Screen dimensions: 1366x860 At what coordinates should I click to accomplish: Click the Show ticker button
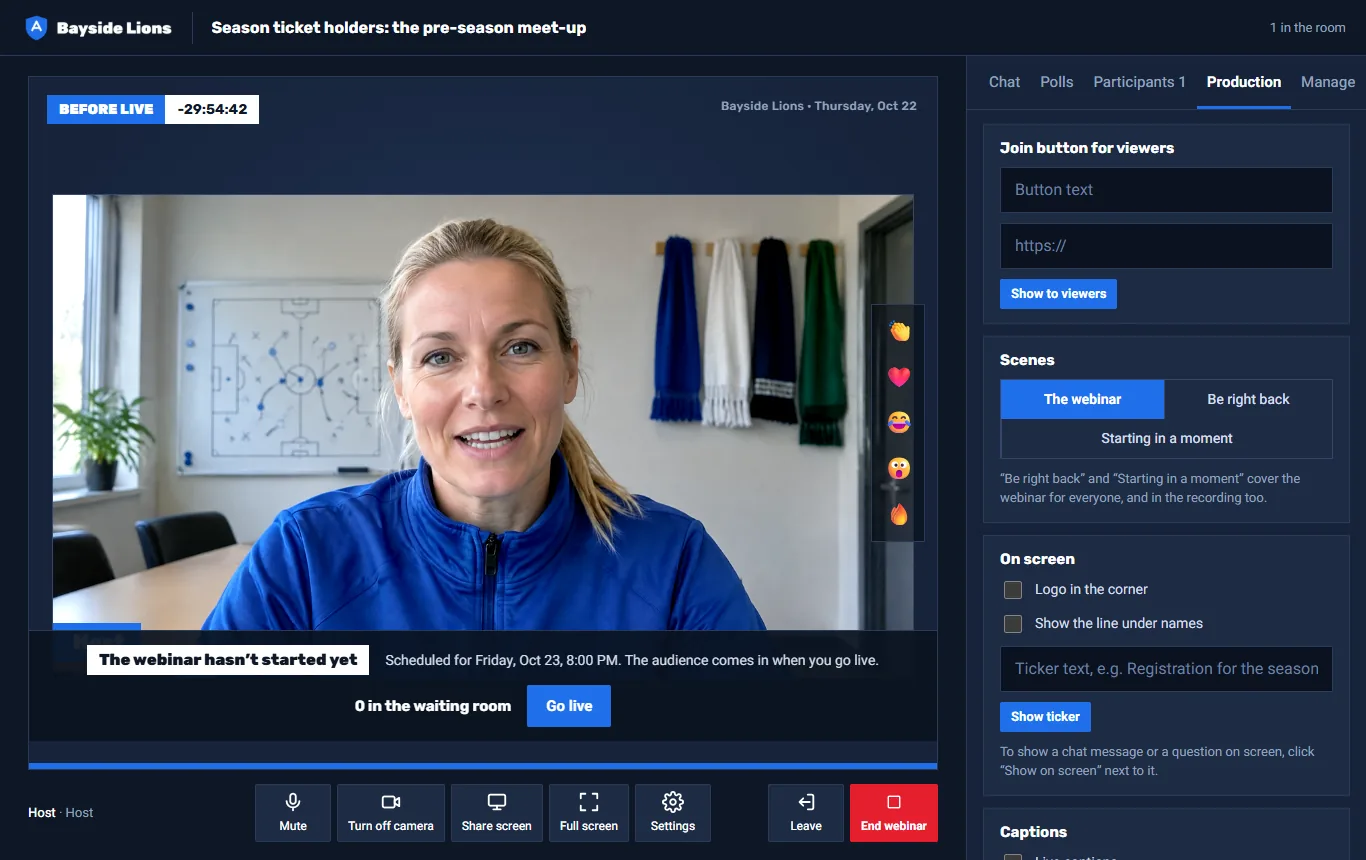click(x=1045, y=717)
